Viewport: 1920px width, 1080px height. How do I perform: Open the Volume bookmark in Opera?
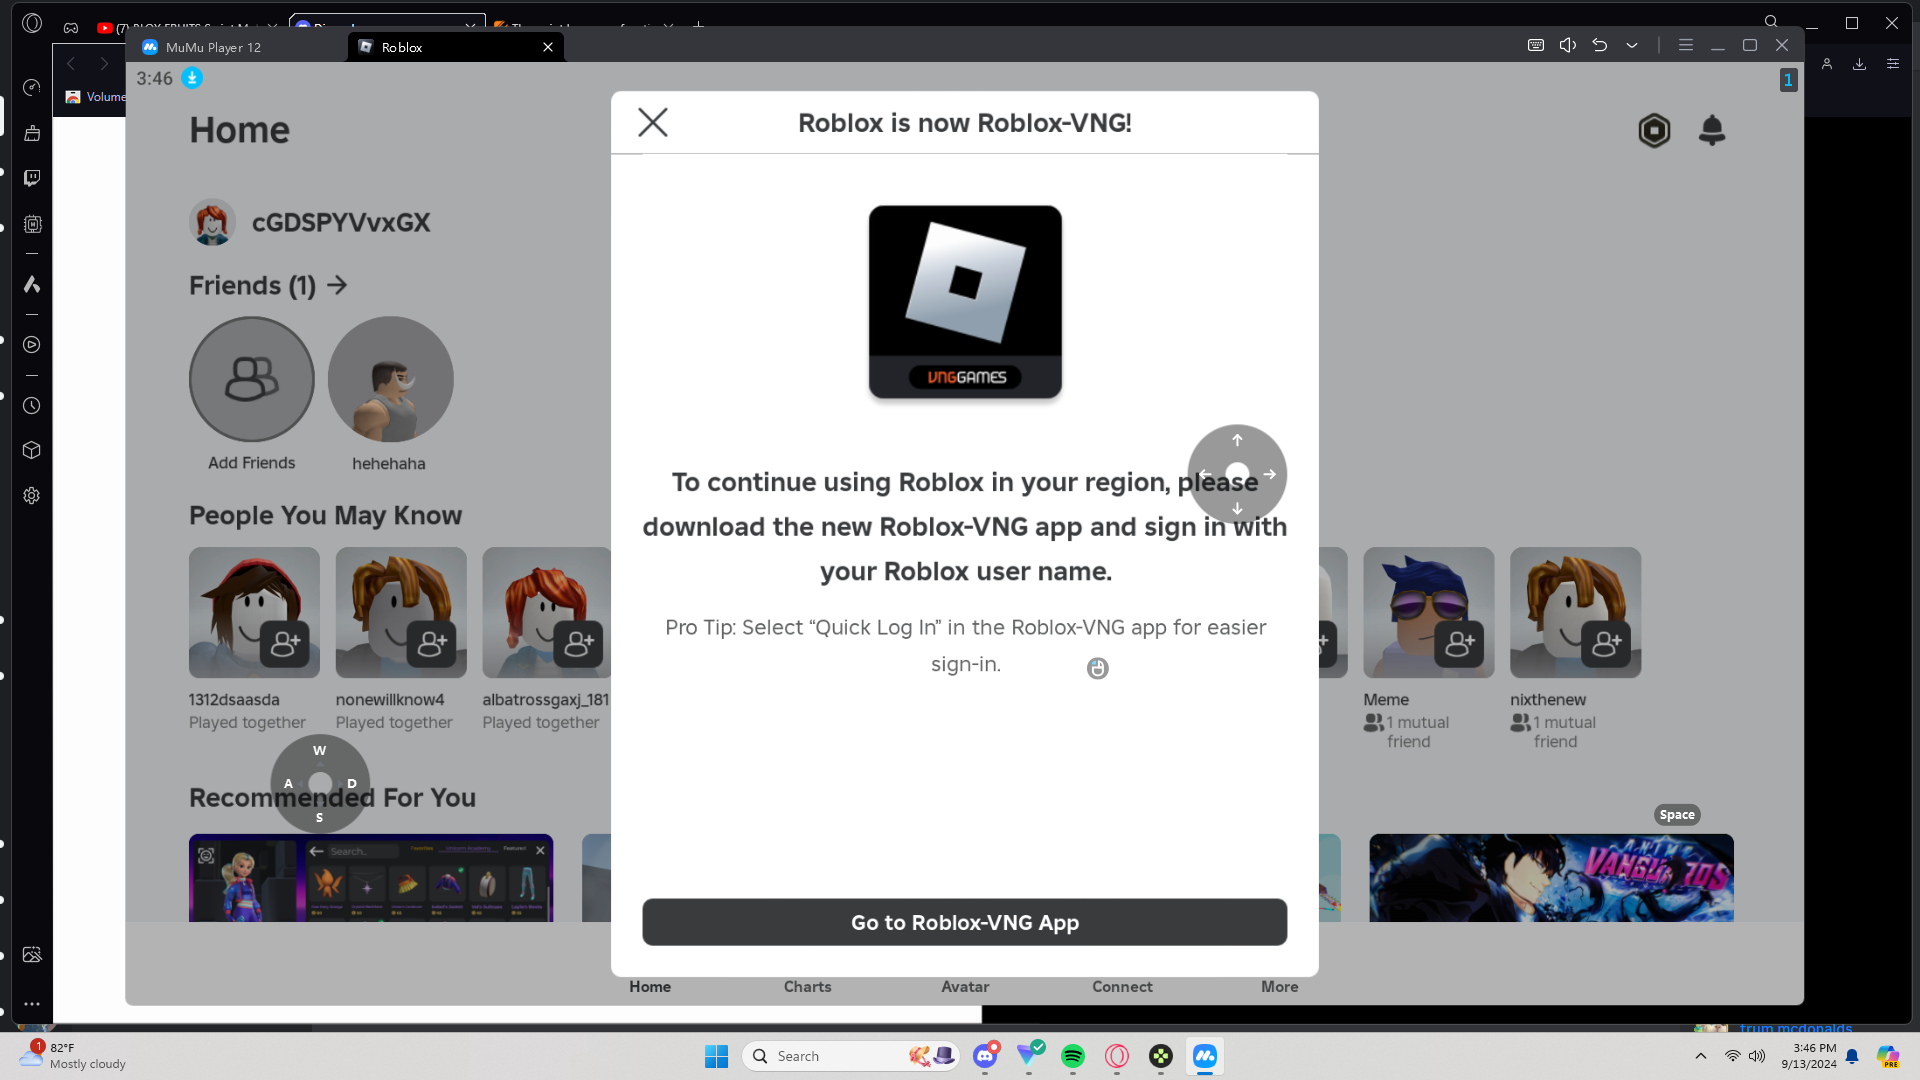click(x=96, y=97)
